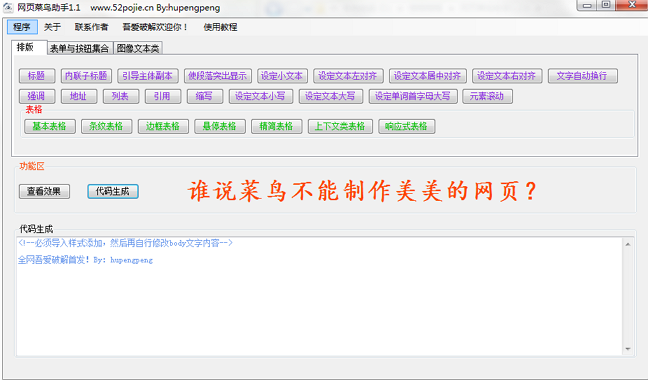Click the app icon in title bar

click(x=8, y=7)
